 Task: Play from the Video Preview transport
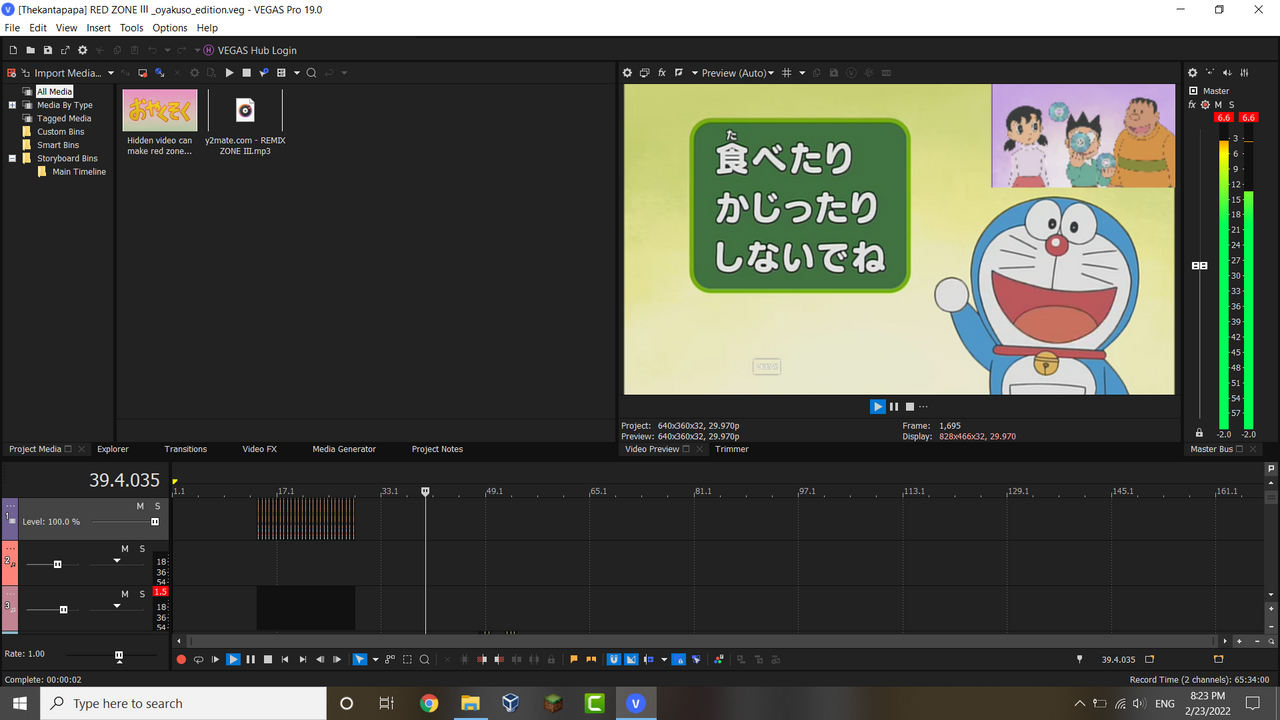coord(878,406)
